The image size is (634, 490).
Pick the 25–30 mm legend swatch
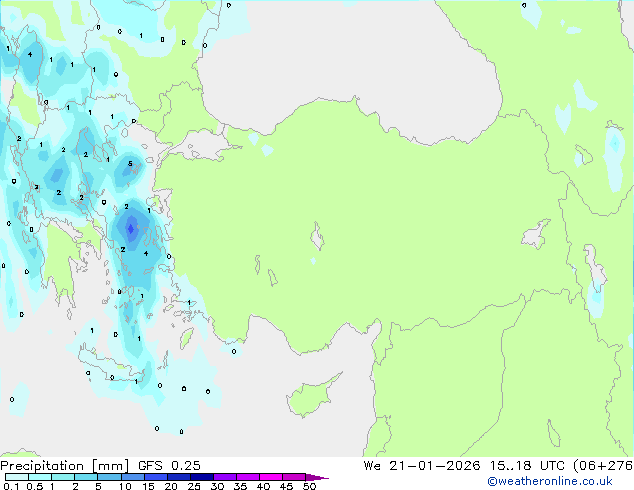pos(201,477)
